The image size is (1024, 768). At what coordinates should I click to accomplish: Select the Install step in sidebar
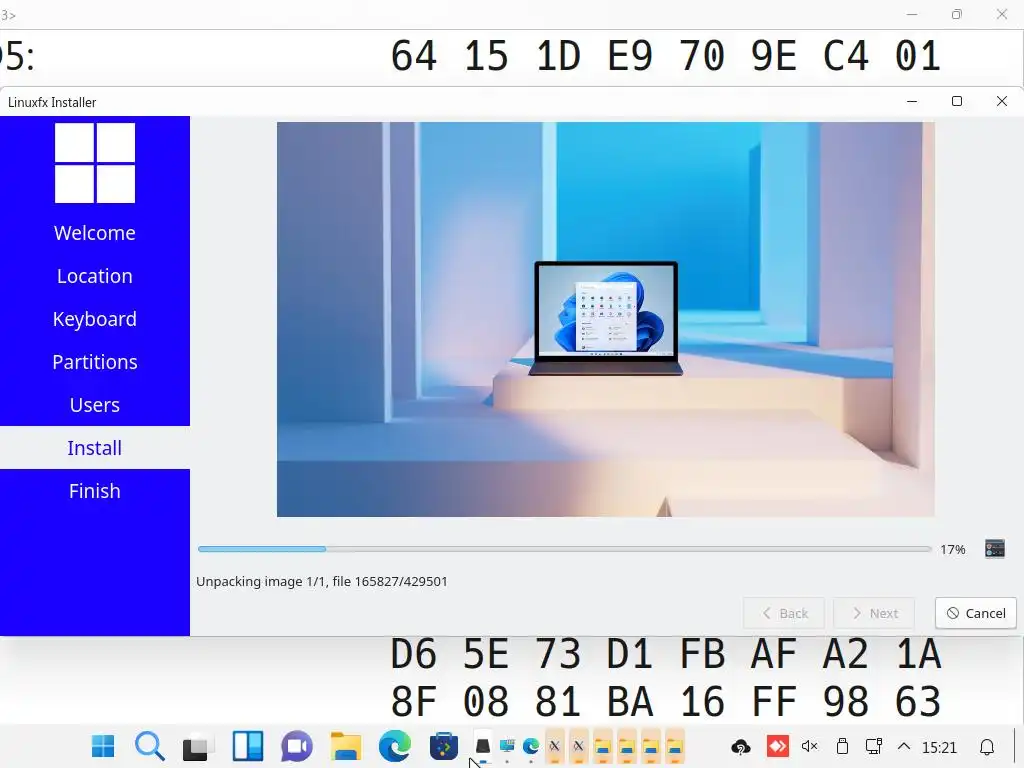(95, 448)
